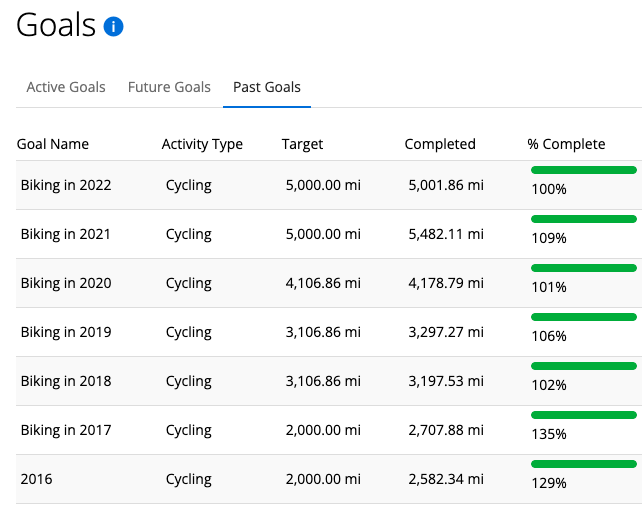Click the 5,482.11 mi completed value
This screenshot has height=525, width=642.
pos(446,234)
